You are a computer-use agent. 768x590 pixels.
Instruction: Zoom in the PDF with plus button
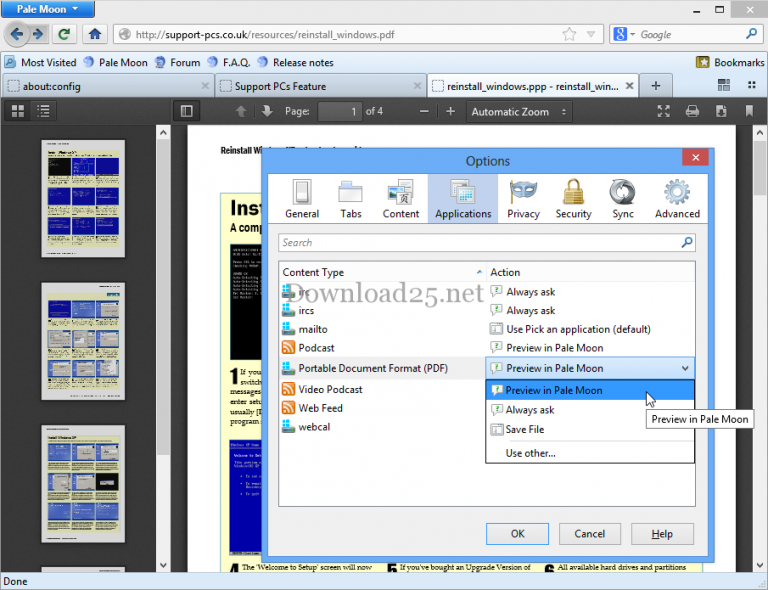click(x=451, y=112)
